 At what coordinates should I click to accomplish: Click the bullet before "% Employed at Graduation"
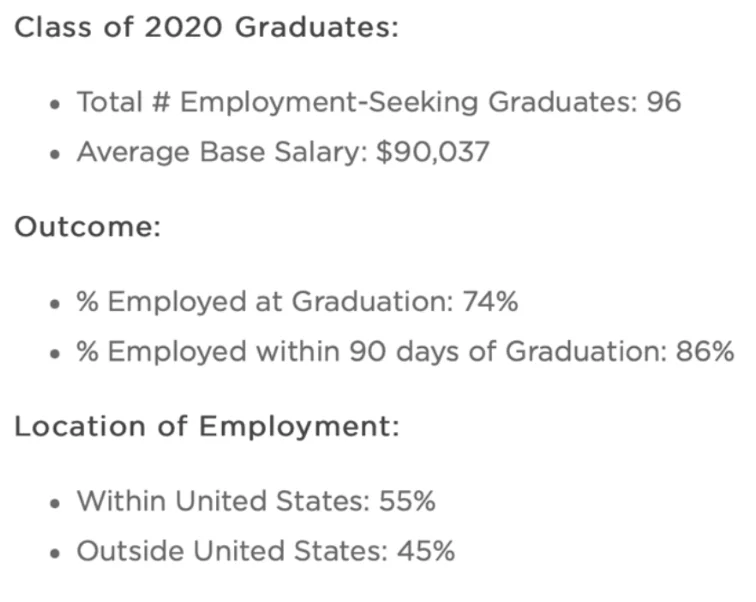point(55,303)
